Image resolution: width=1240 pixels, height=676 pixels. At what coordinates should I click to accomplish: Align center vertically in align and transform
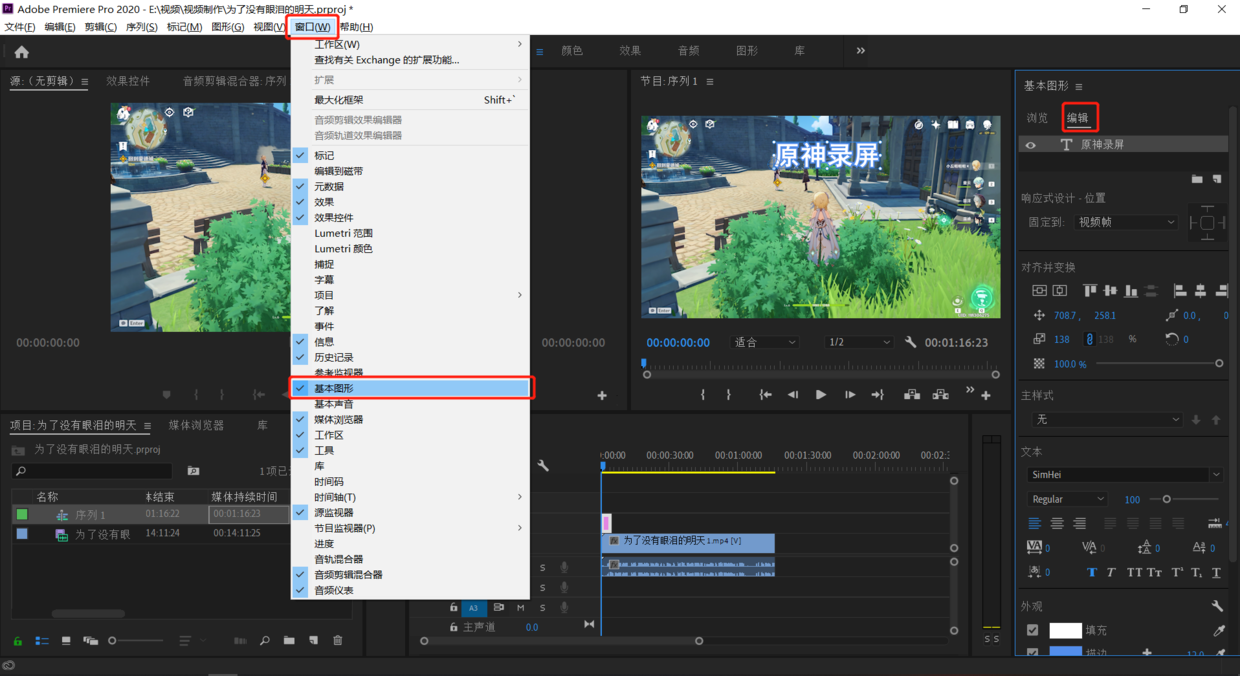tap(1039, 291)
